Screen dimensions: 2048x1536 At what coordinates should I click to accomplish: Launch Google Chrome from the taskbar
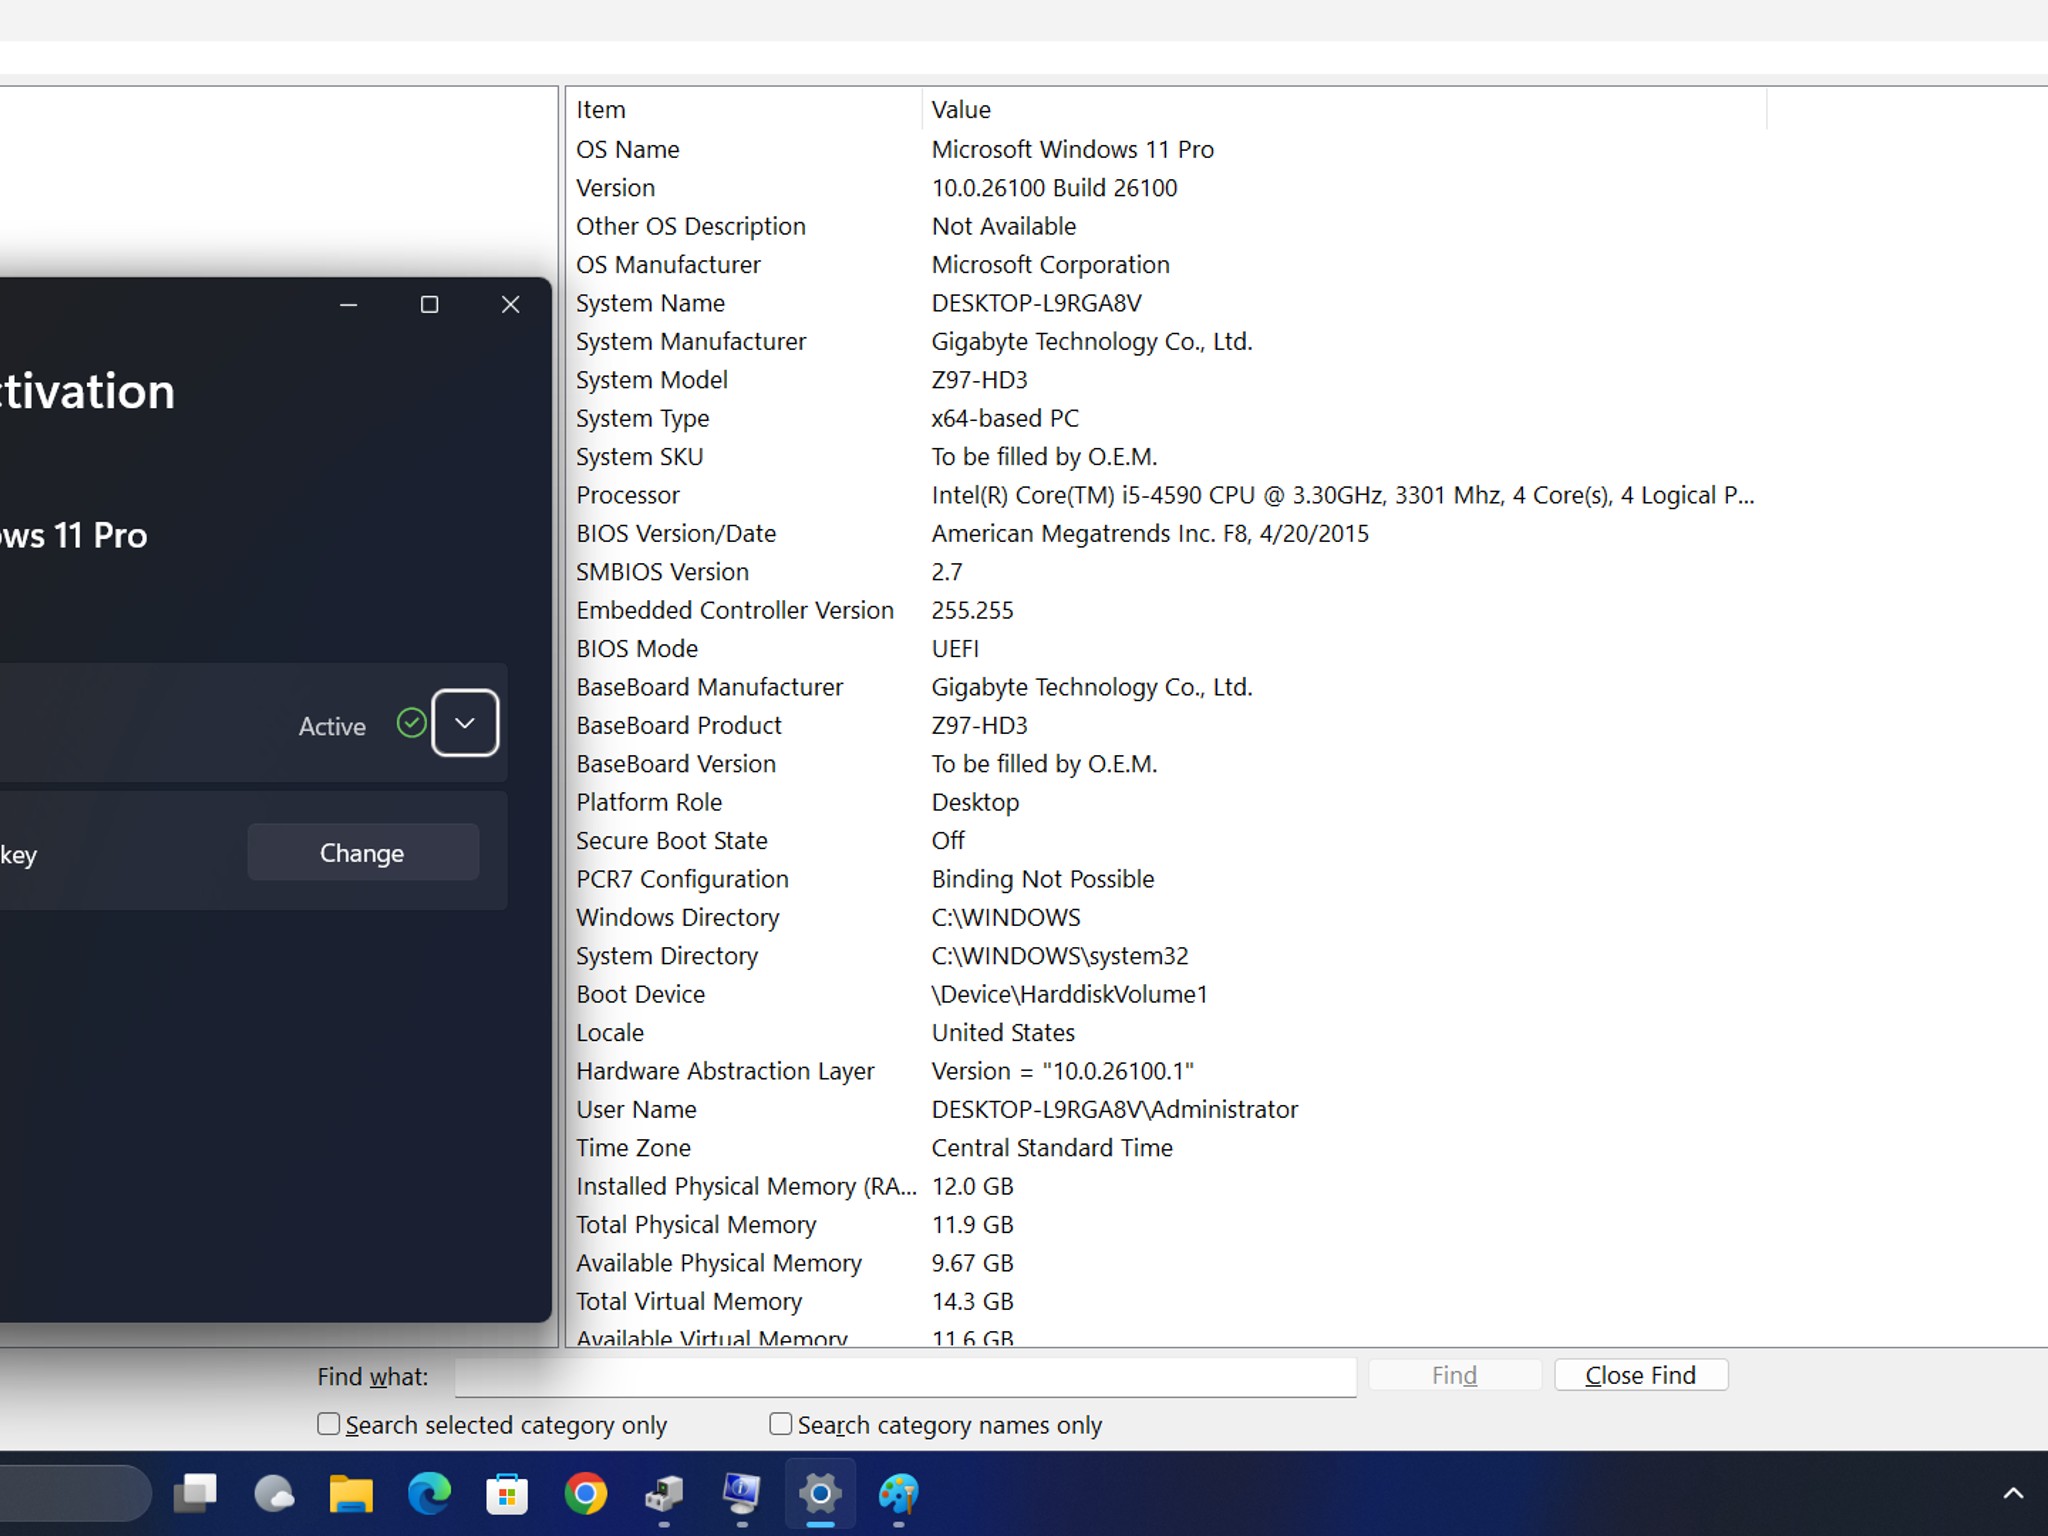point(585,1494)
